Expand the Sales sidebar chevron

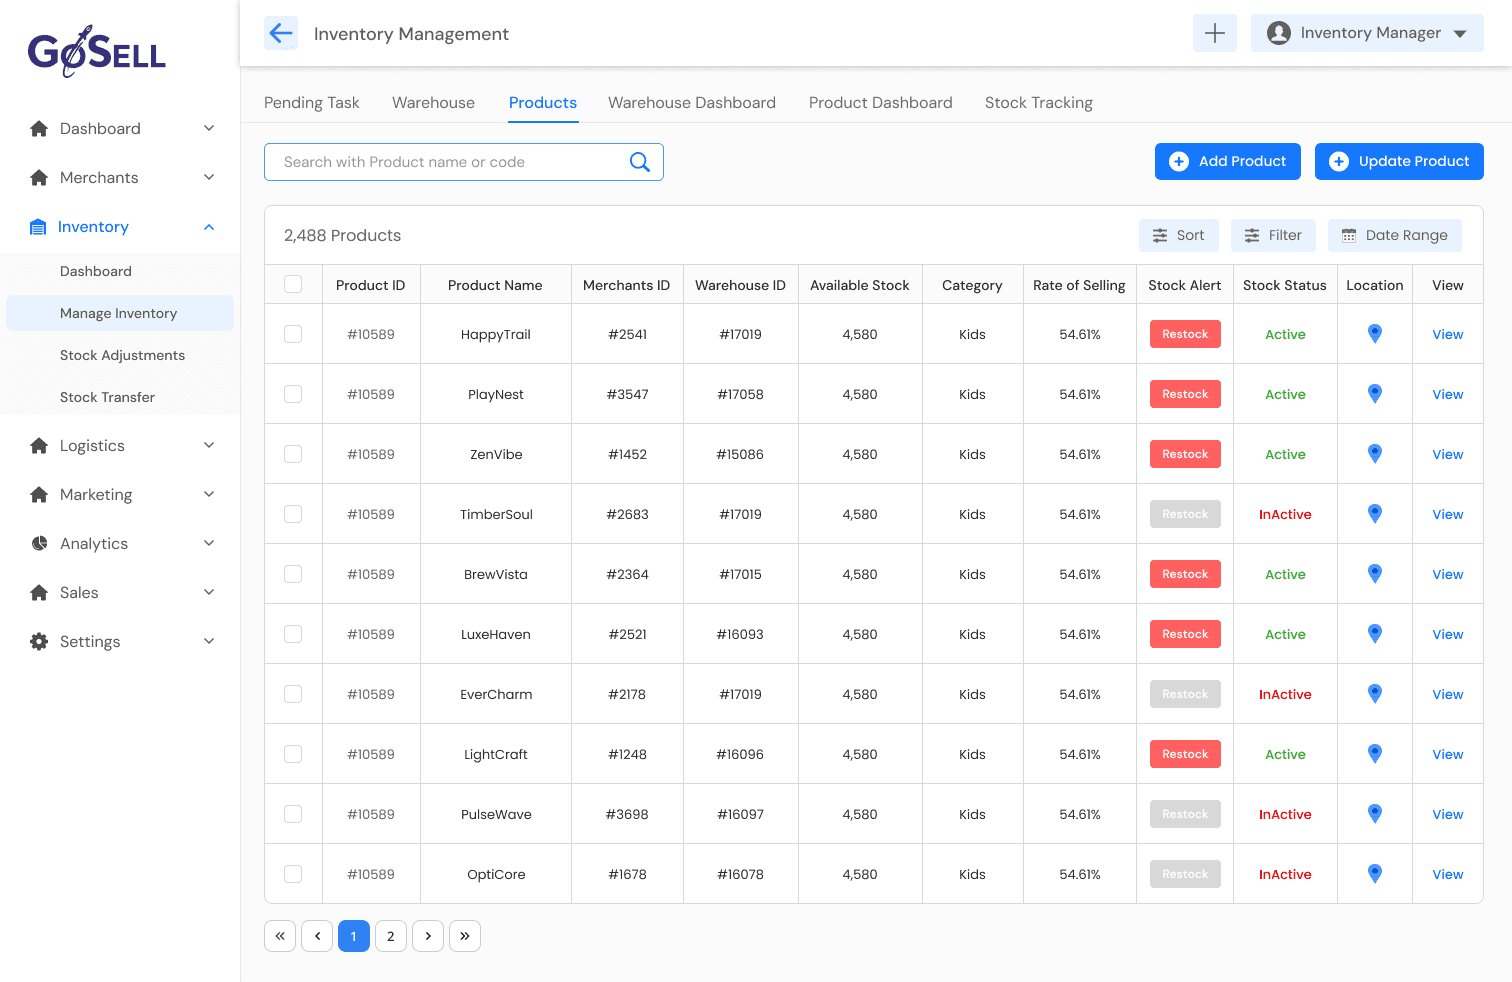pos(209,592)
